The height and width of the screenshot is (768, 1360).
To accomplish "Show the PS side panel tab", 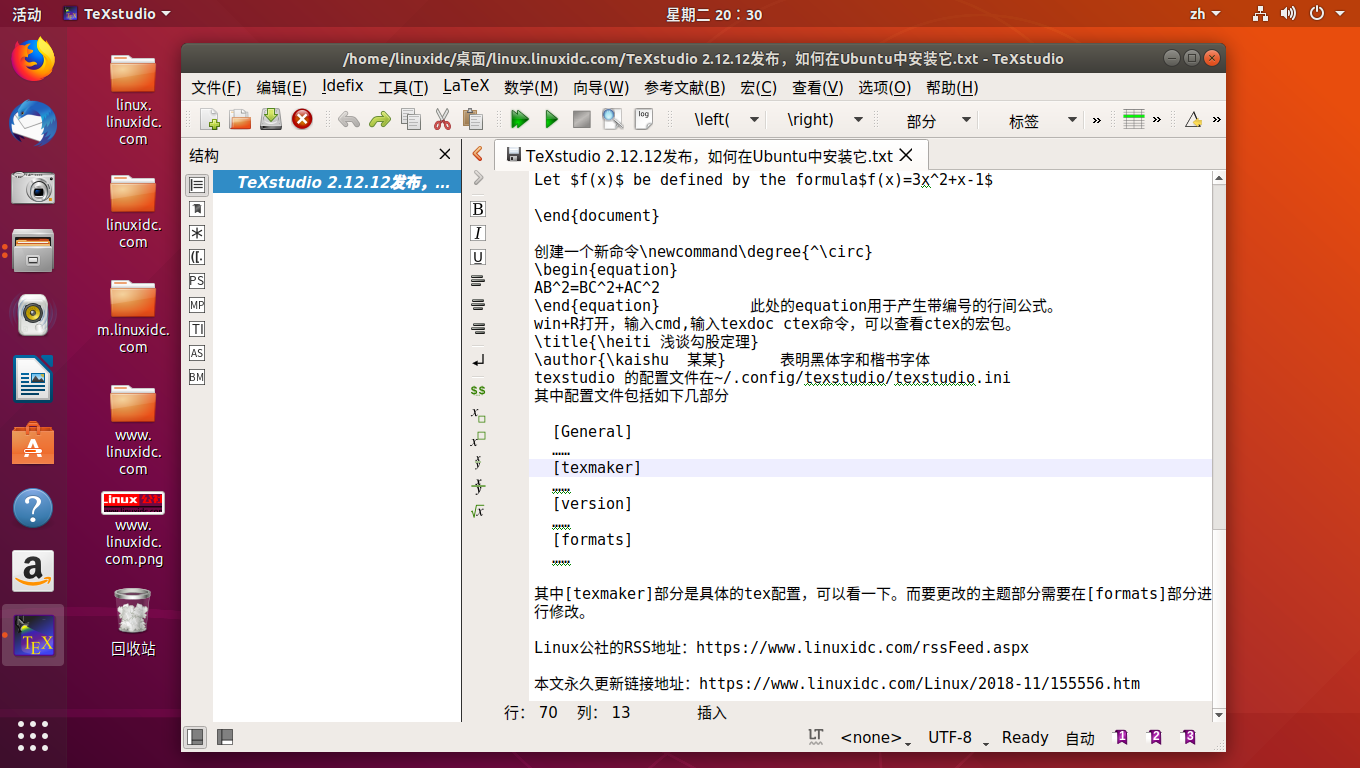I will click(197, 281).
